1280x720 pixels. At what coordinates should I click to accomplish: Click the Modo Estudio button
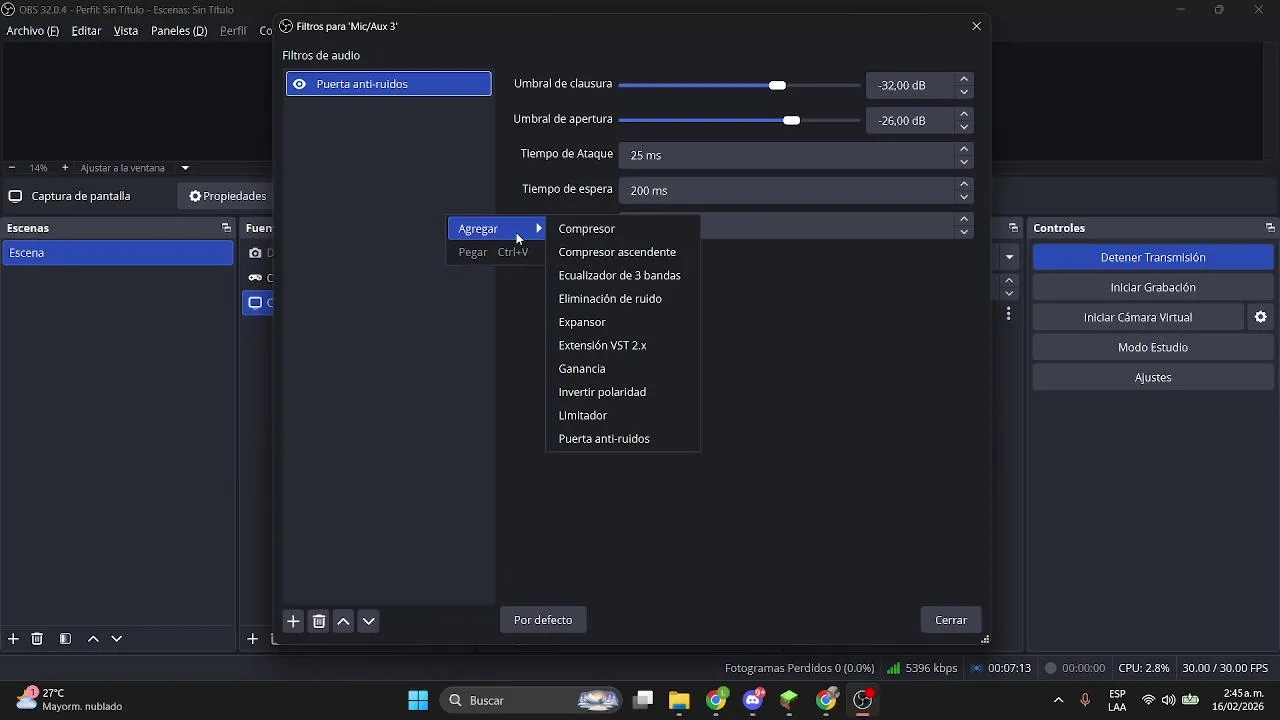(x=1153, y=347)
